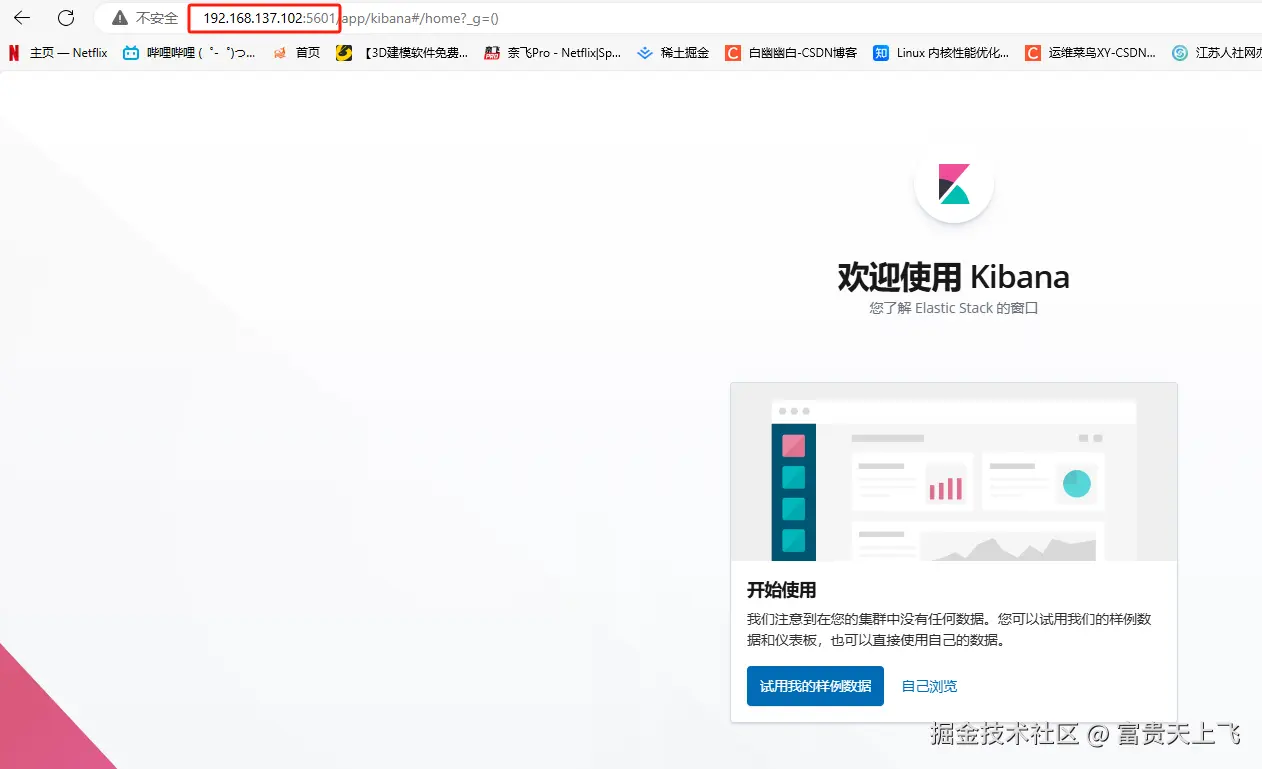Image resolution: width=1262 pixels, height=769 pixels.
Task: Open the 江苏人社网办 bookmark
Action: click(1217, 53)
